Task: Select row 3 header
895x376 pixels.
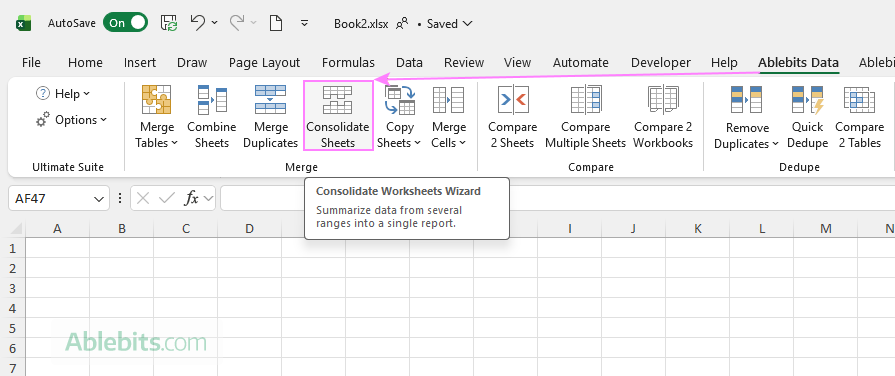Action: pyautogui.click(x=13, y=288)
